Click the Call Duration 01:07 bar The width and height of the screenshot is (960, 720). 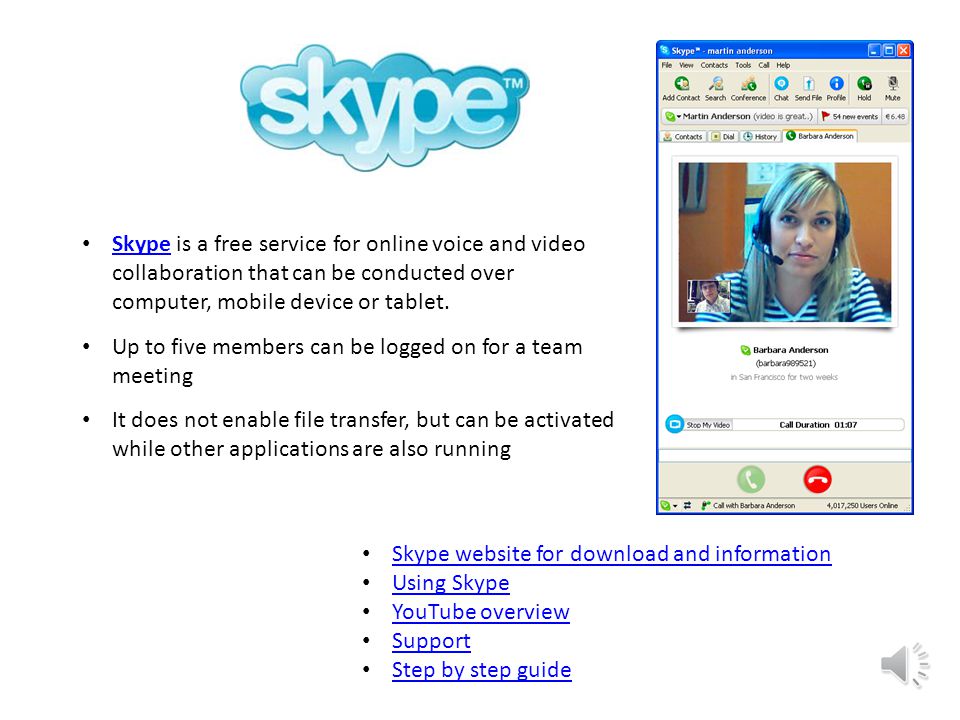(818, 425)
